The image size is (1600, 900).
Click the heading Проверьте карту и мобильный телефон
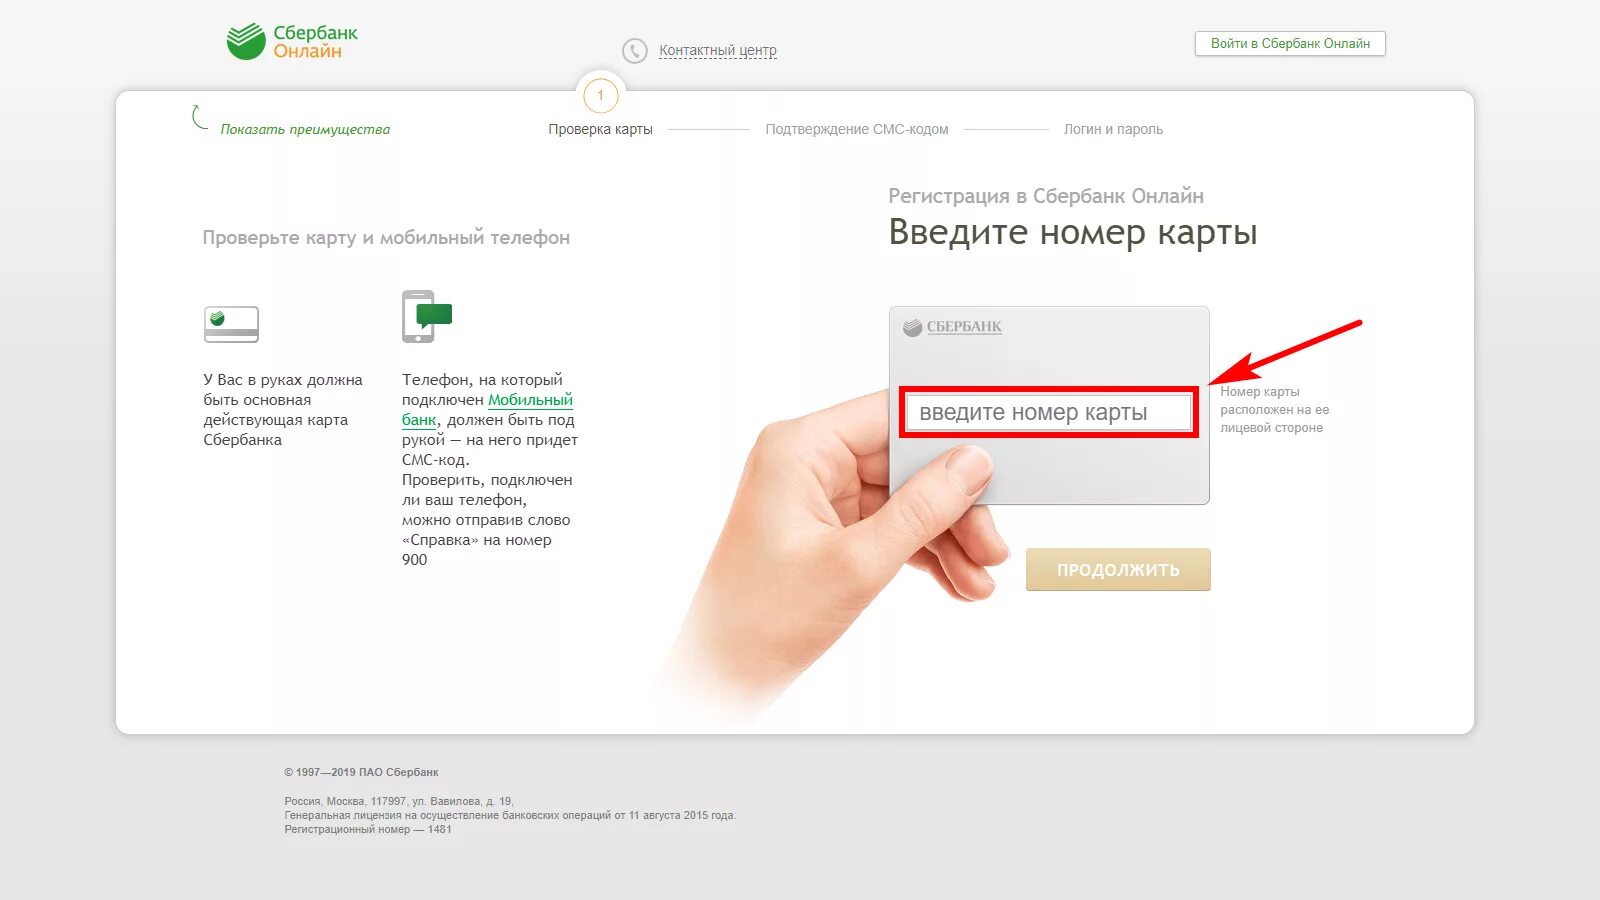click(x=386, y=238)
